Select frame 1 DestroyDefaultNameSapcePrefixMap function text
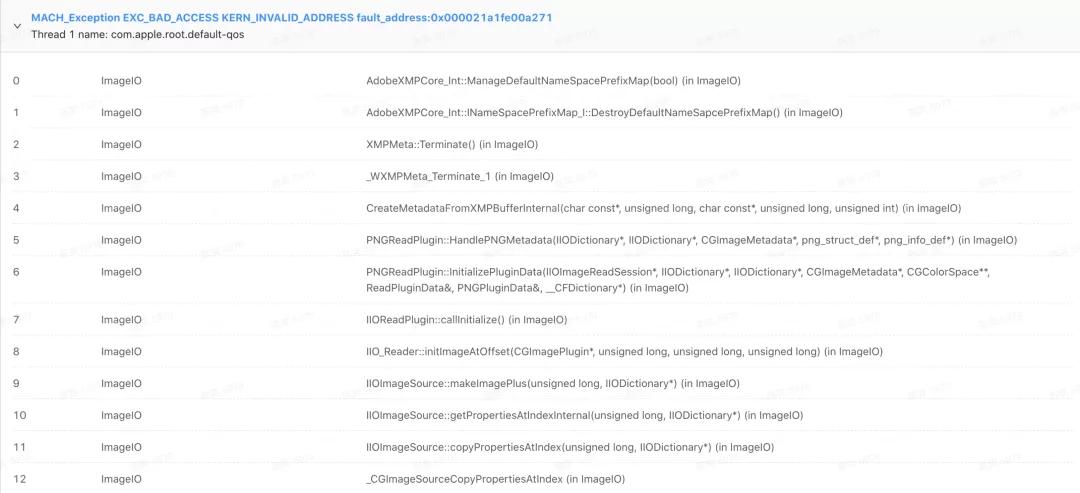Screen dimensions: 1080x493 [604, 113]
